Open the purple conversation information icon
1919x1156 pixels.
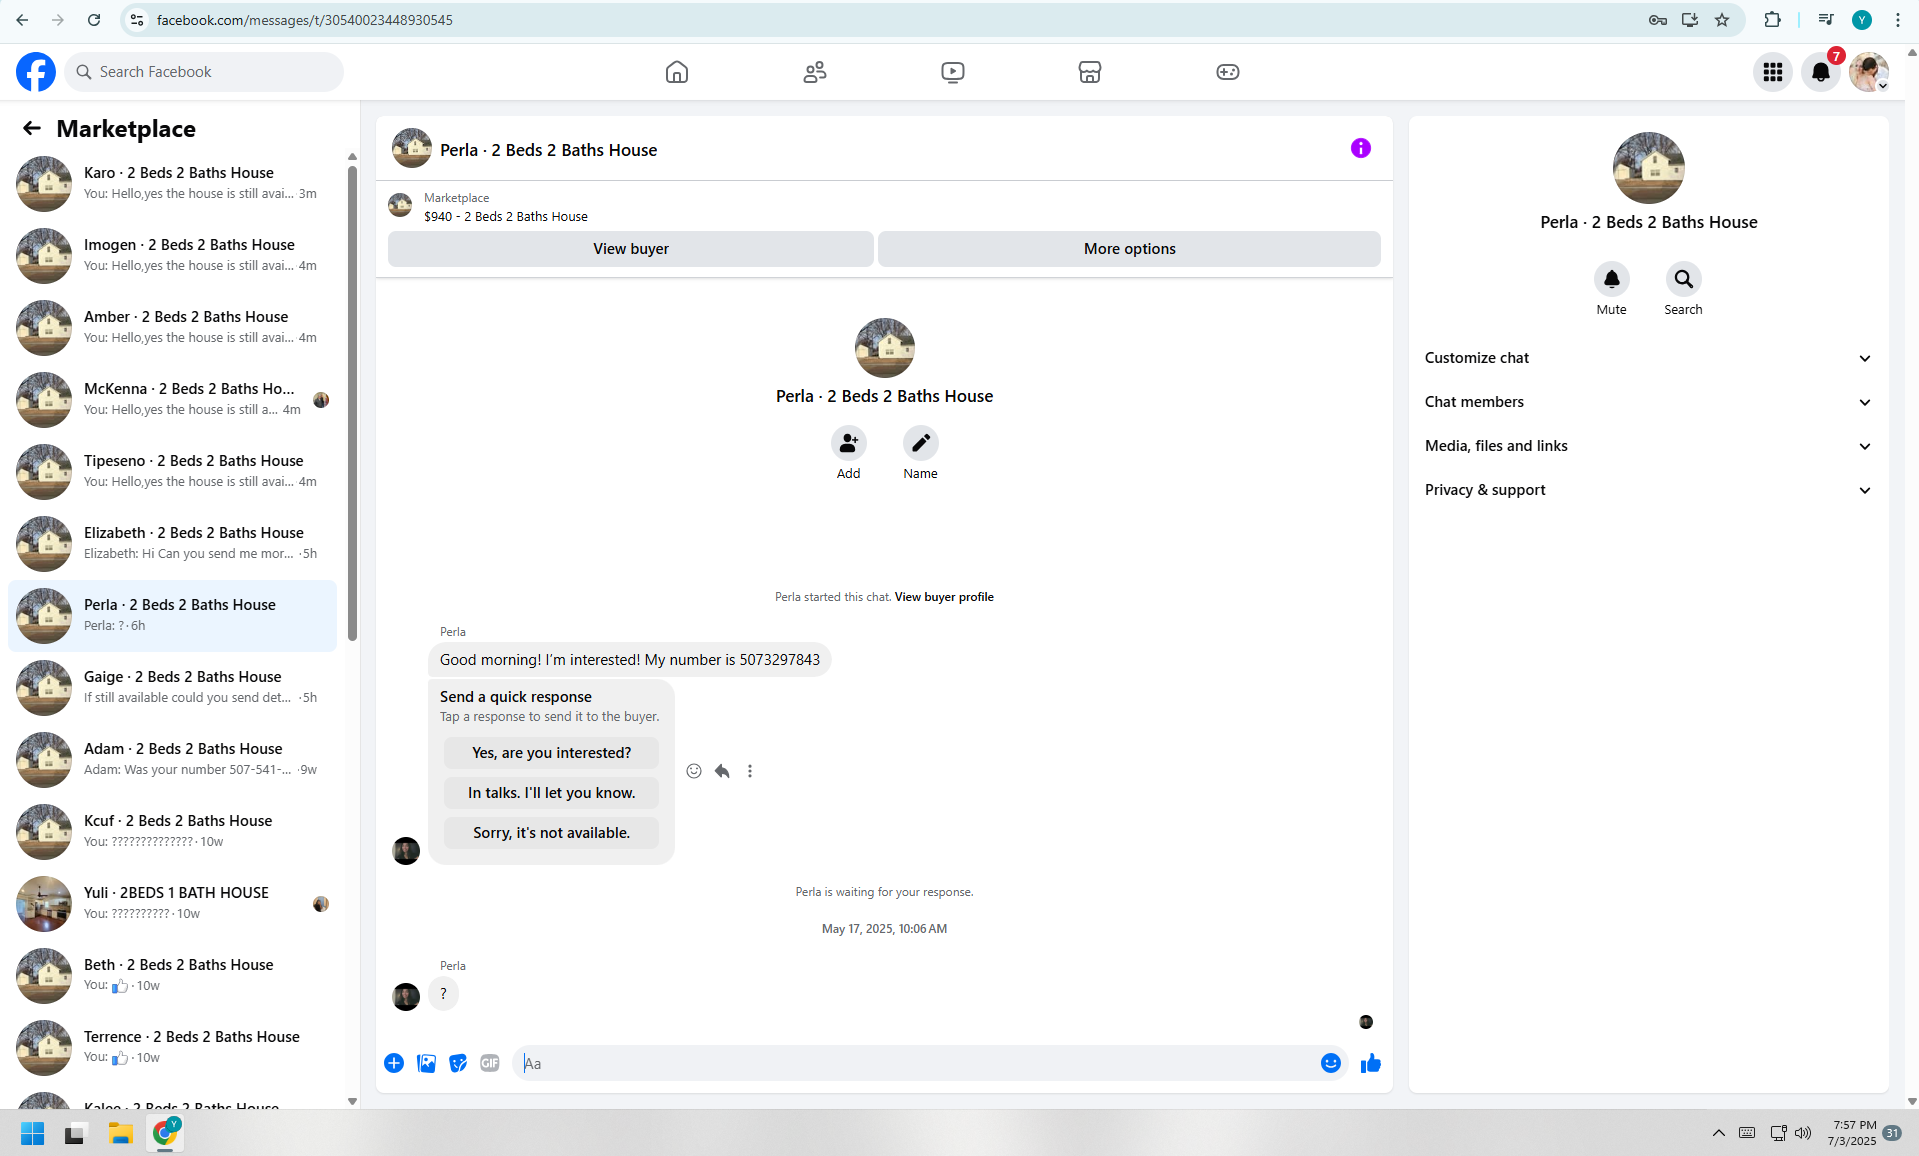click(1361, 148)
